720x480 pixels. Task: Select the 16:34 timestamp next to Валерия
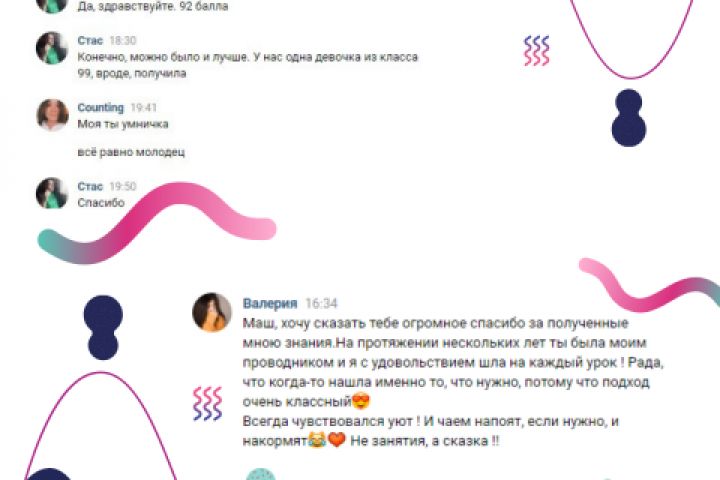(321, 303)
